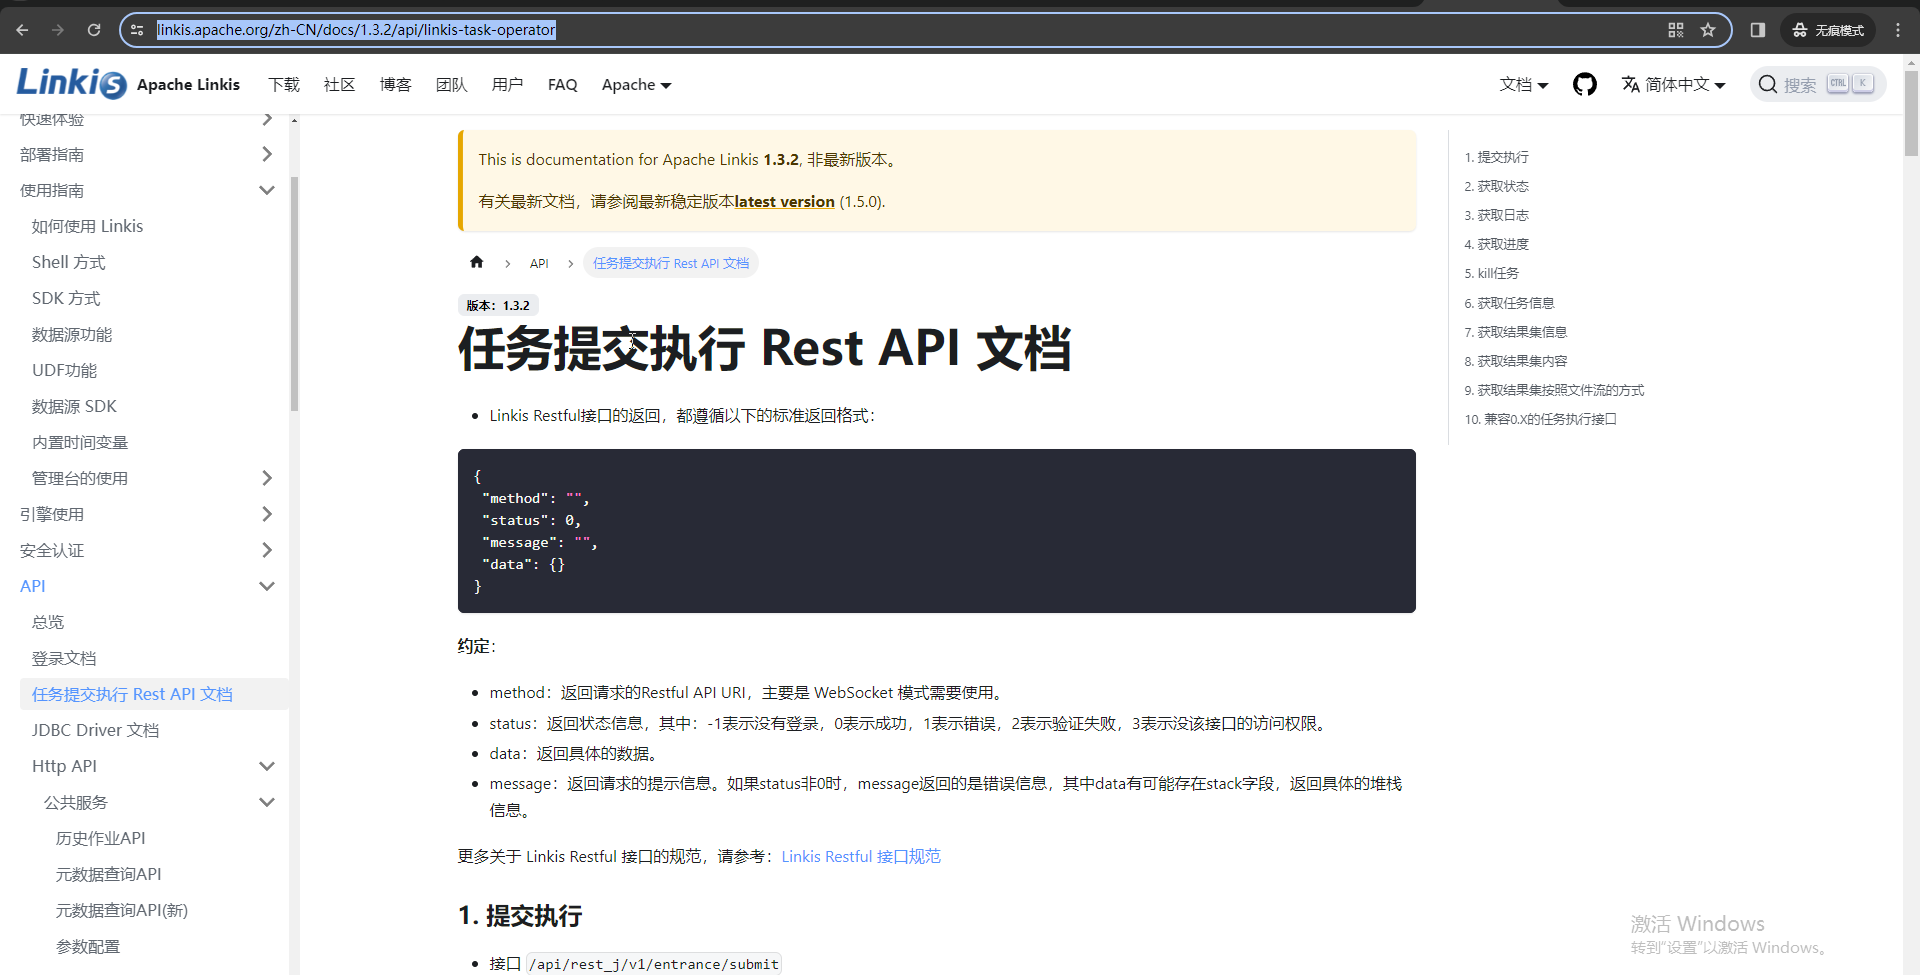Image resolution: width=1920 pixels, height=975 pixels.
Task: Click the Linkis logo
Action: [x=71, y=84]
